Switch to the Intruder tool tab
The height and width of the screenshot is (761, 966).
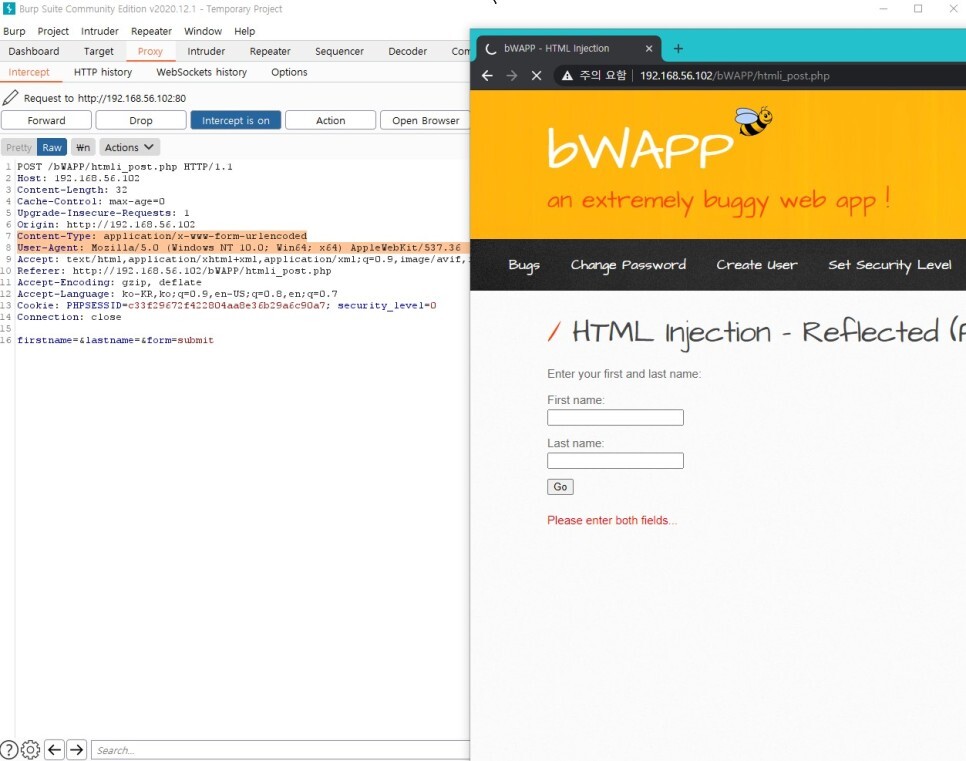pos(206,51)
